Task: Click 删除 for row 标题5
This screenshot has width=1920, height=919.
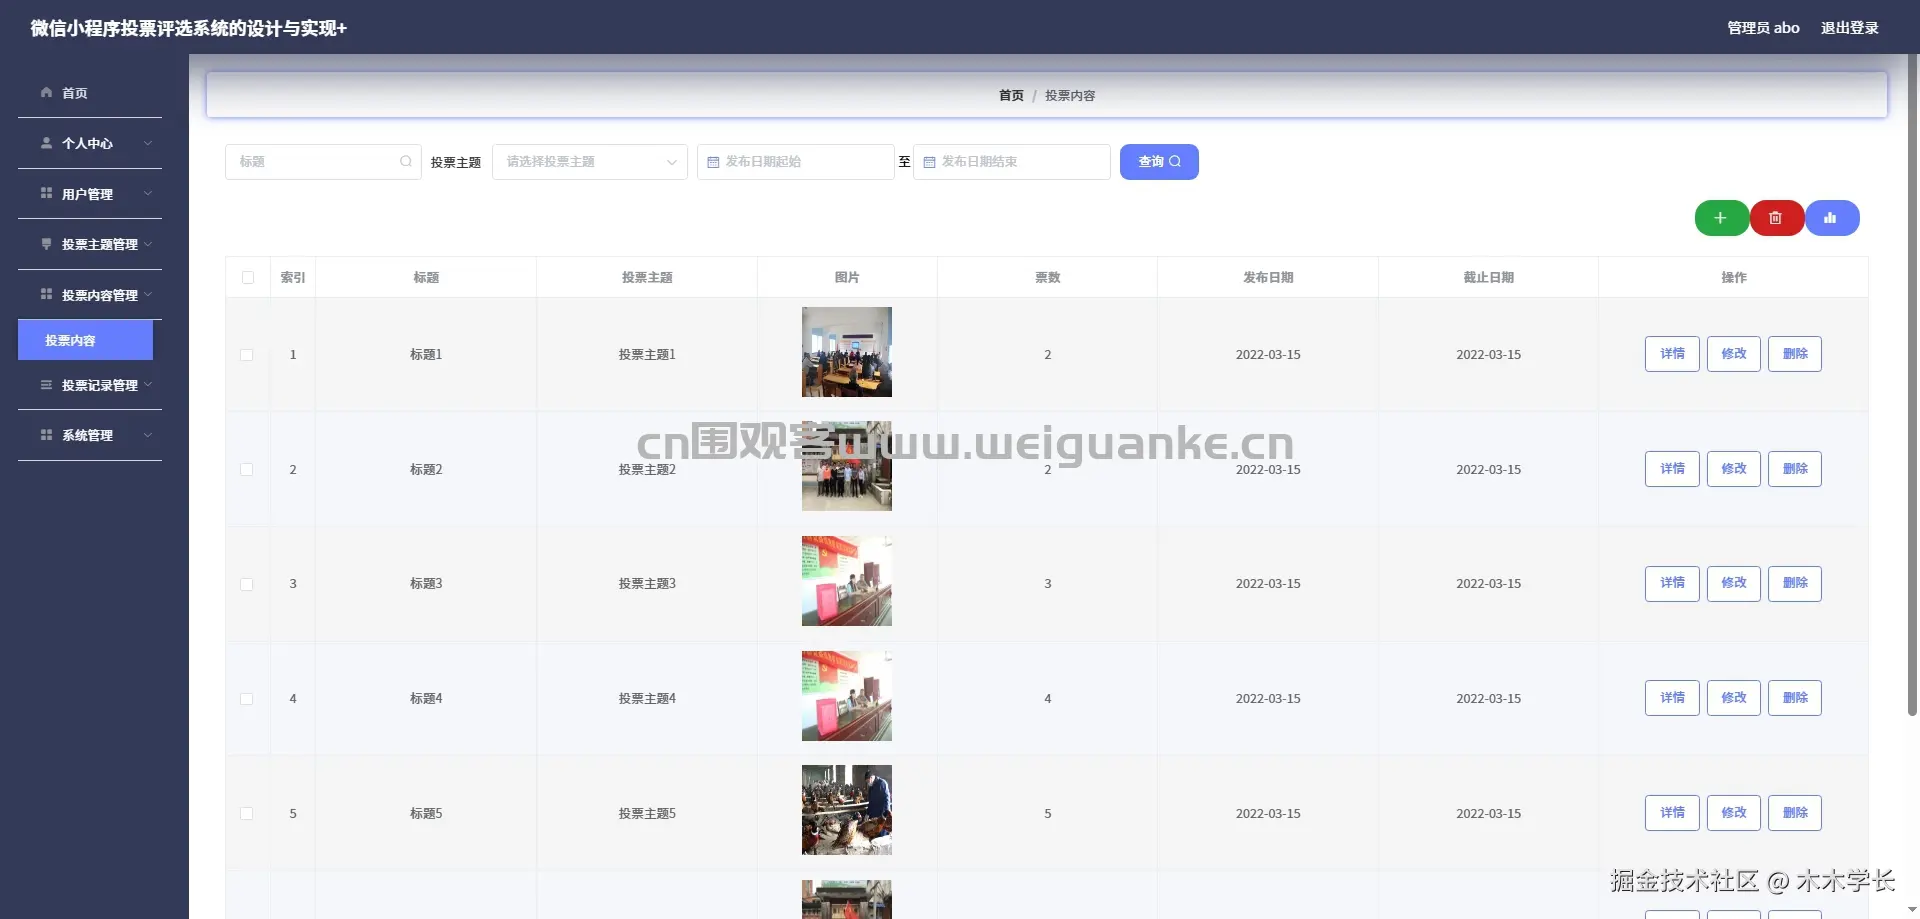Action: (1795, 813)
